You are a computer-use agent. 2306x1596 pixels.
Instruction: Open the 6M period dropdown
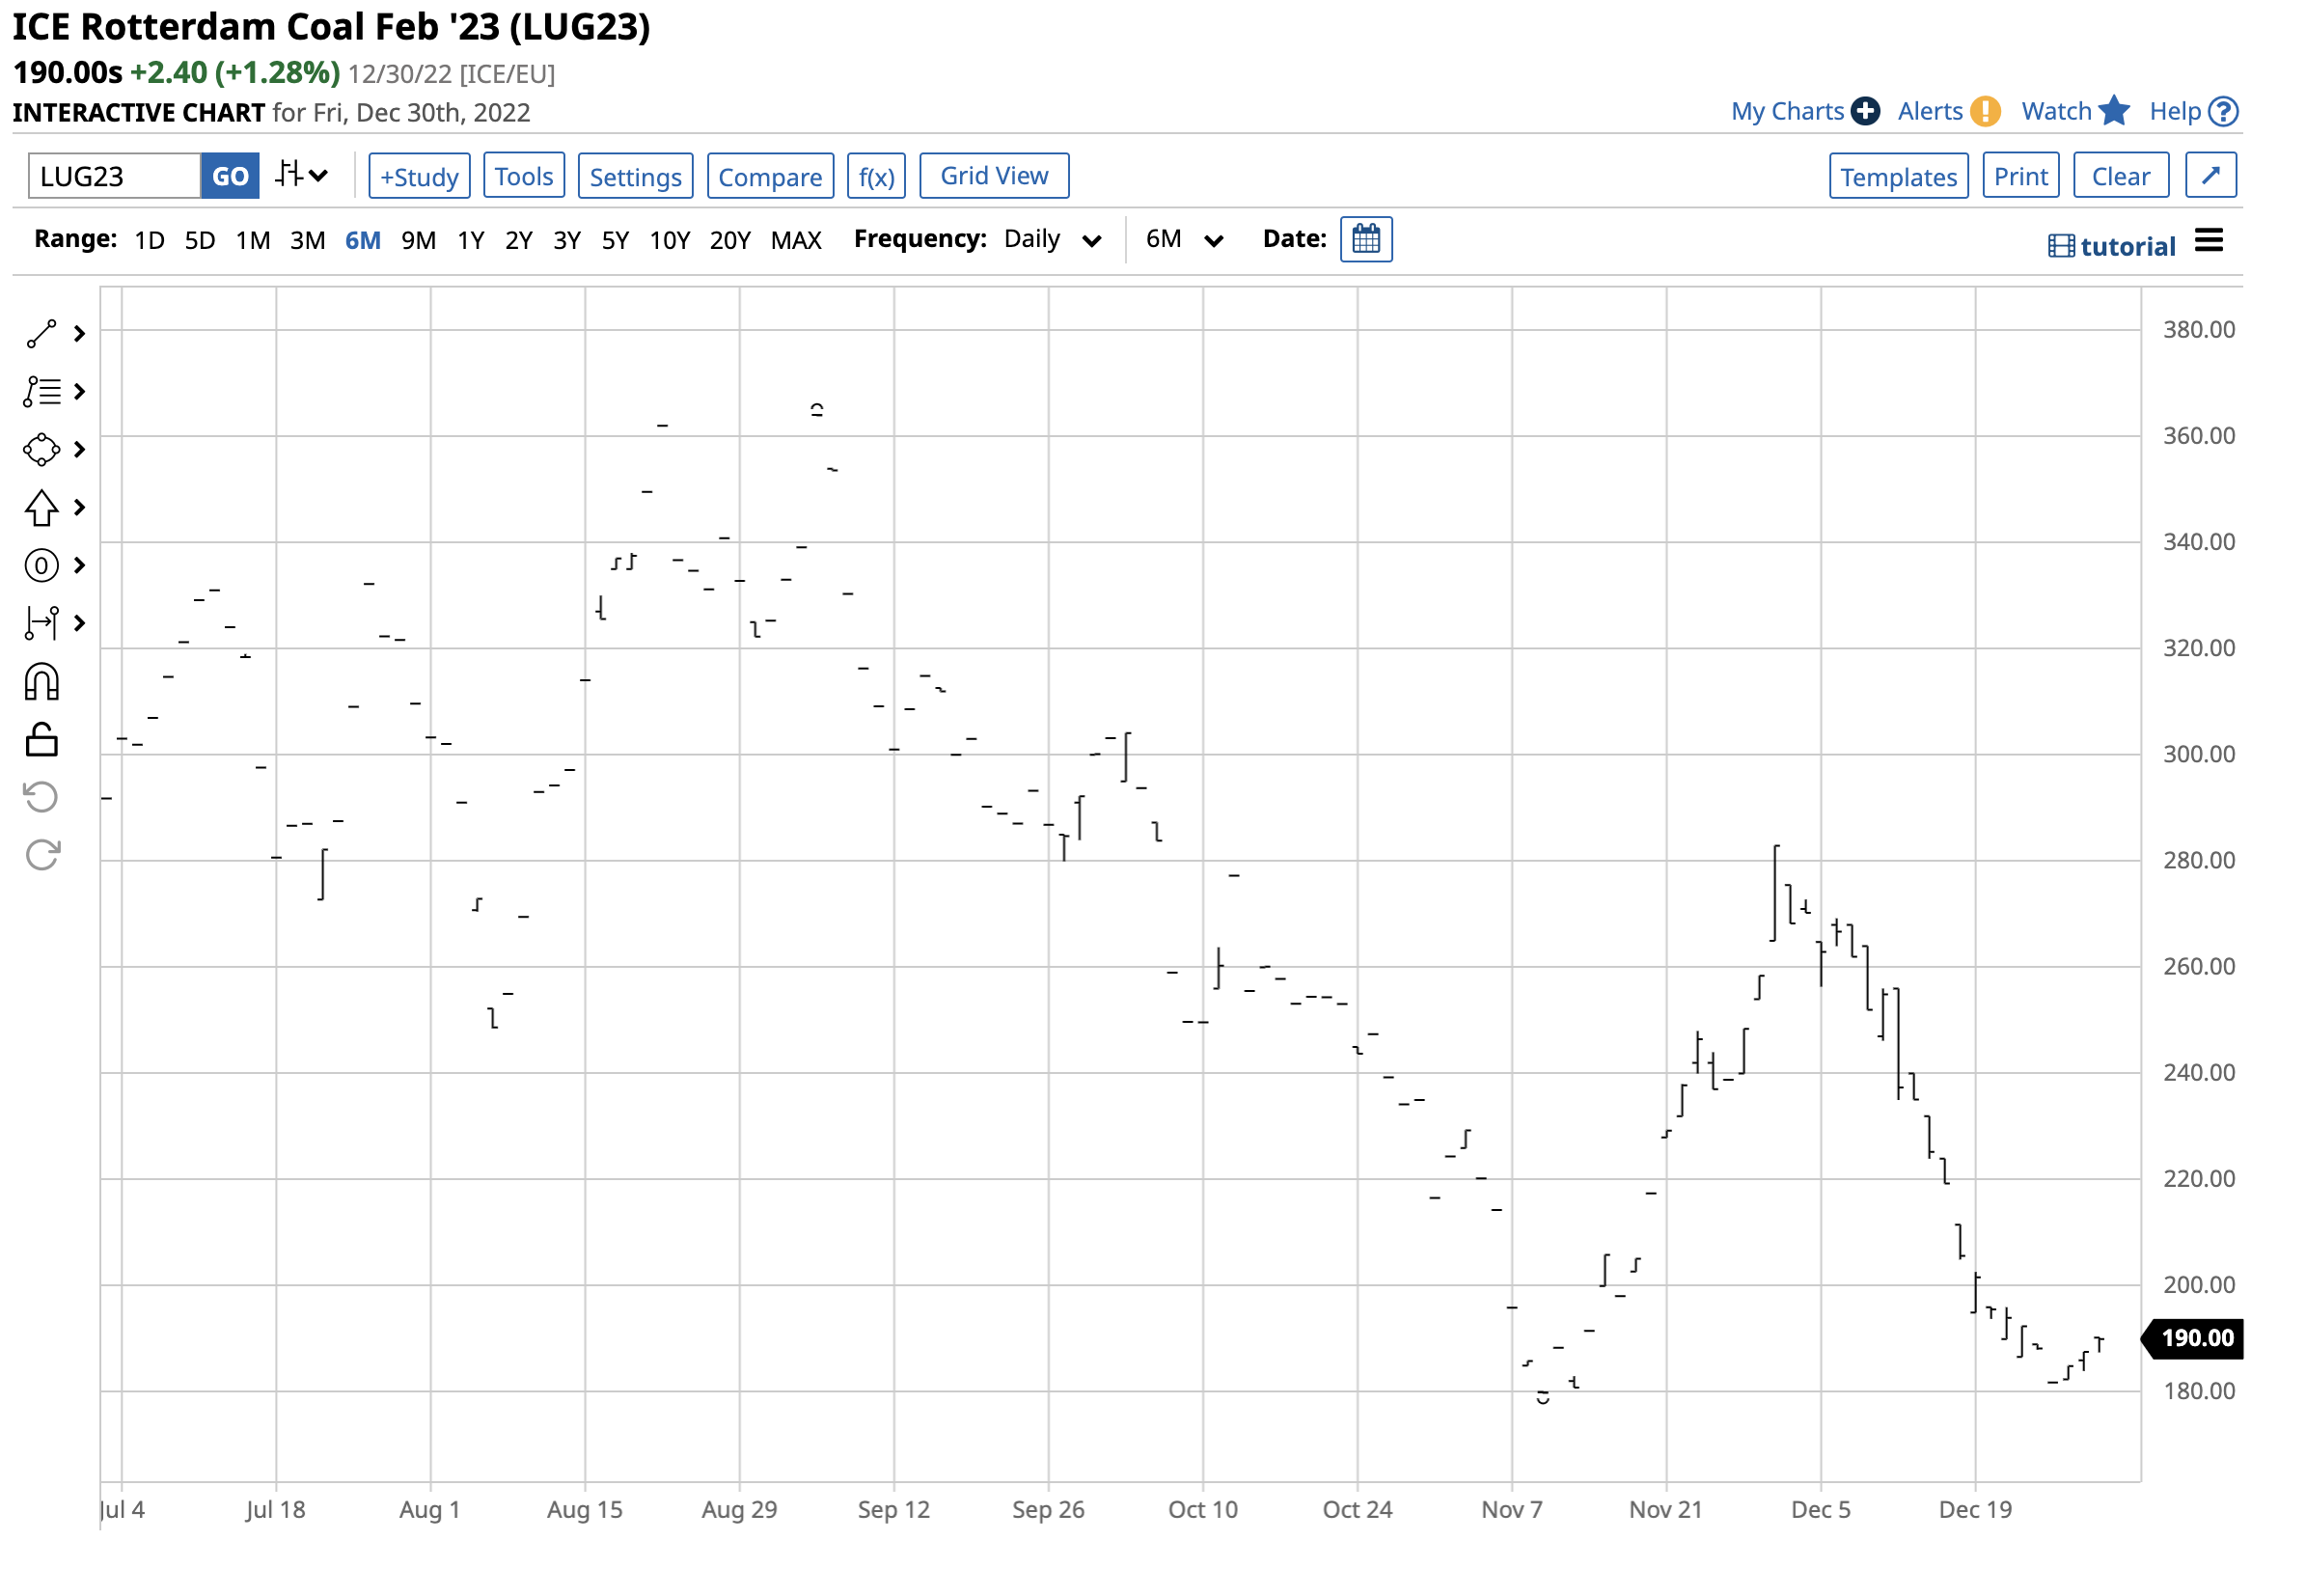click(x=1185, y=240)
